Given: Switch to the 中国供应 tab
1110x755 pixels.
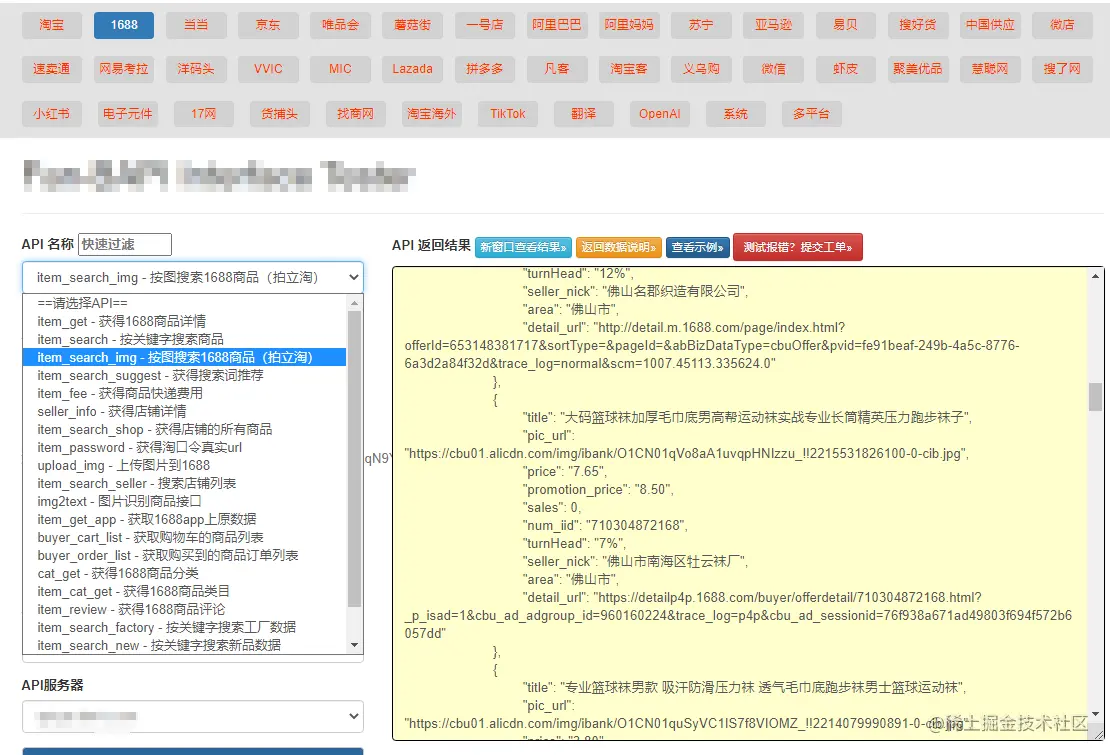Looking at the screenshot, I should (x=990, y=25).
